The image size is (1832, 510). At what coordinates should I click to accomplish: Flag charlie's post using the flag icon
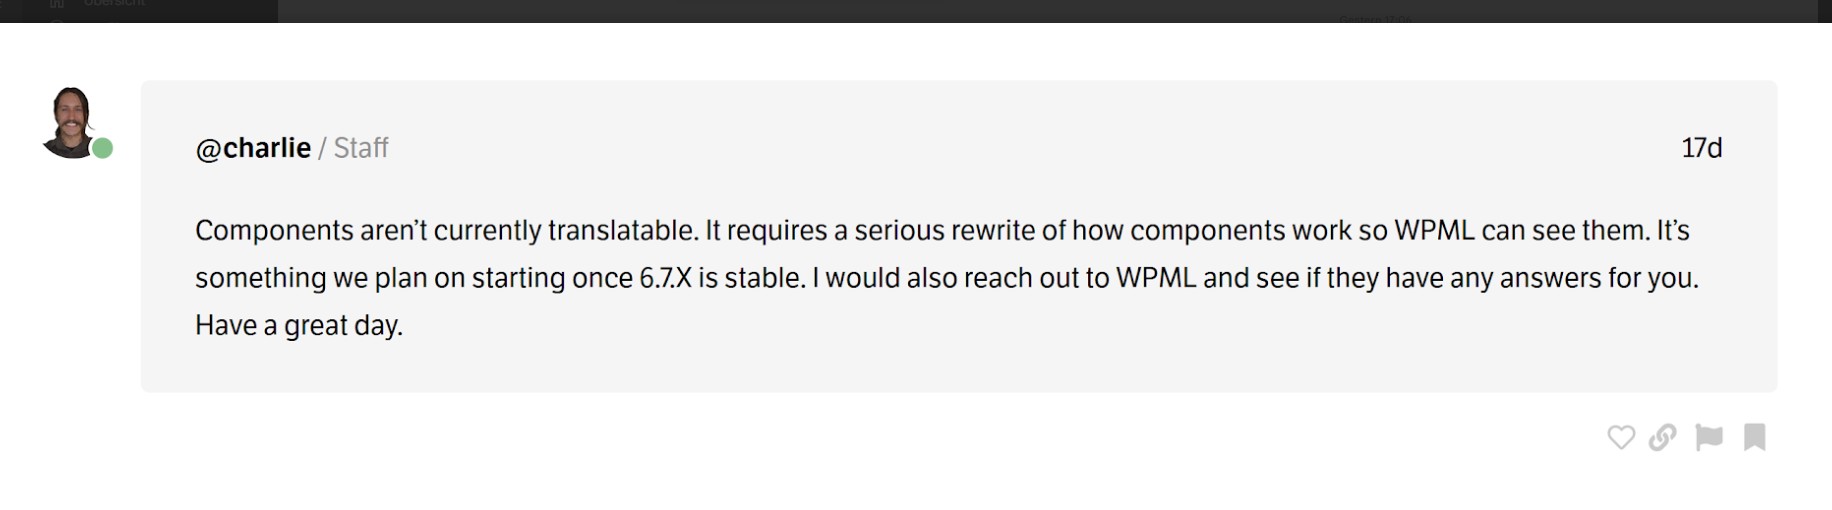coord(1709,437)
